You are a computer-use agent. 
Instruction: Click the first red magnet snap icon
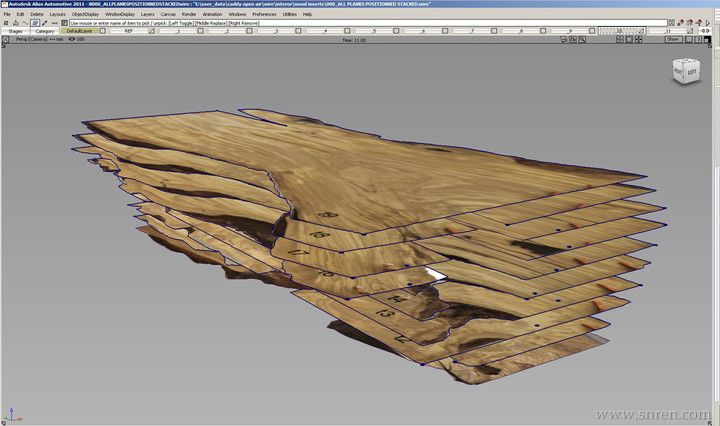681,22
